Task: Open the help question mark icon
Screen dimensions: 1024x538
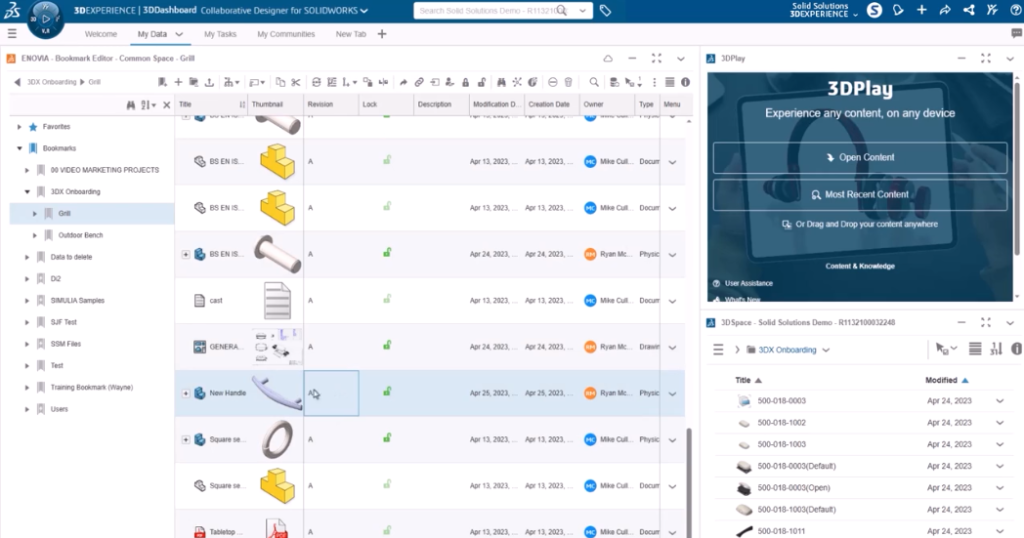Action: [x=1016, y=10]
